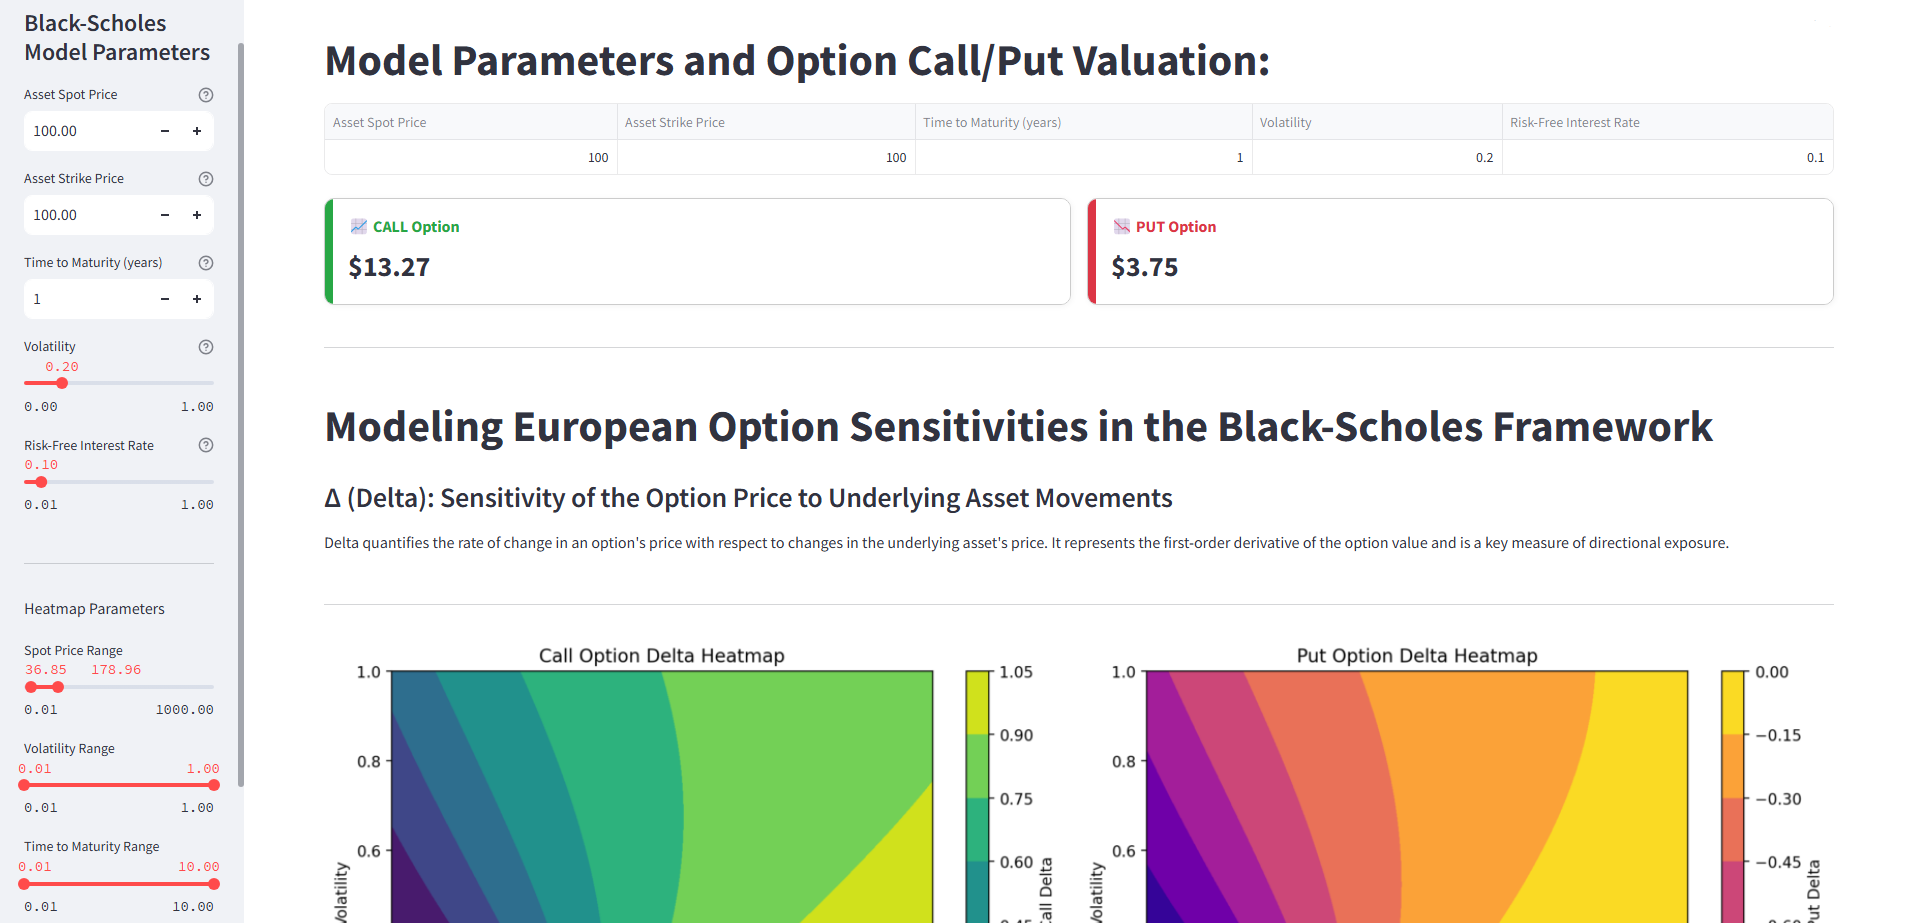Viewport: 1918px width, 923px height.
Task: Click the upper handle of Volatility Range slider
Action: point(212,785)
